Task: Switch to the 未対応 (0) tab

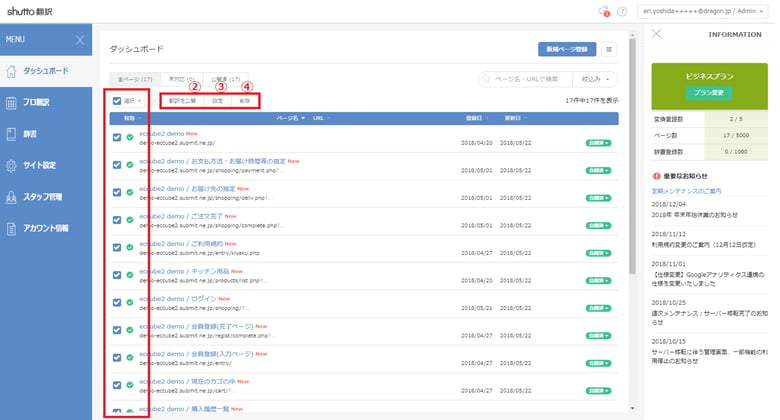Action: [x=182, y=79]
